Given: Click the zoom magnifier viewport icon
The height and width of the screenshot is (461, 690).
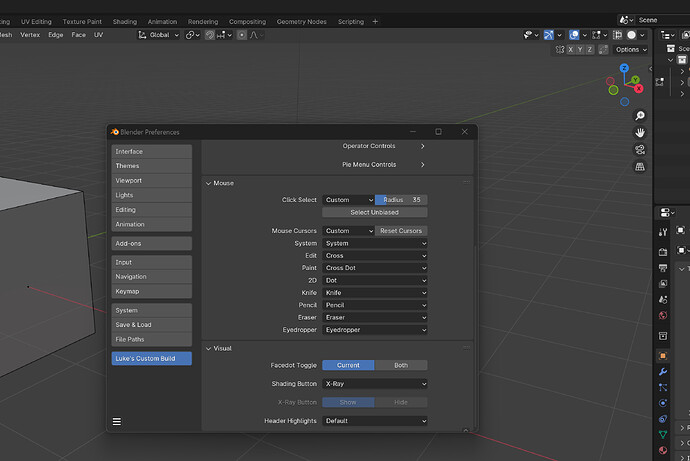Looking at the screenshot, I should tap(640, 116).
